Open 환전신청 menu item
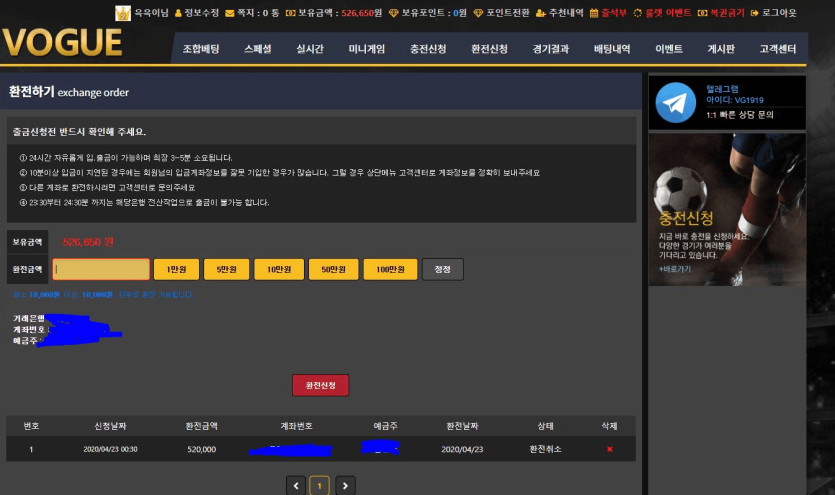Screen dimensions: 835x495 point(489,49)
